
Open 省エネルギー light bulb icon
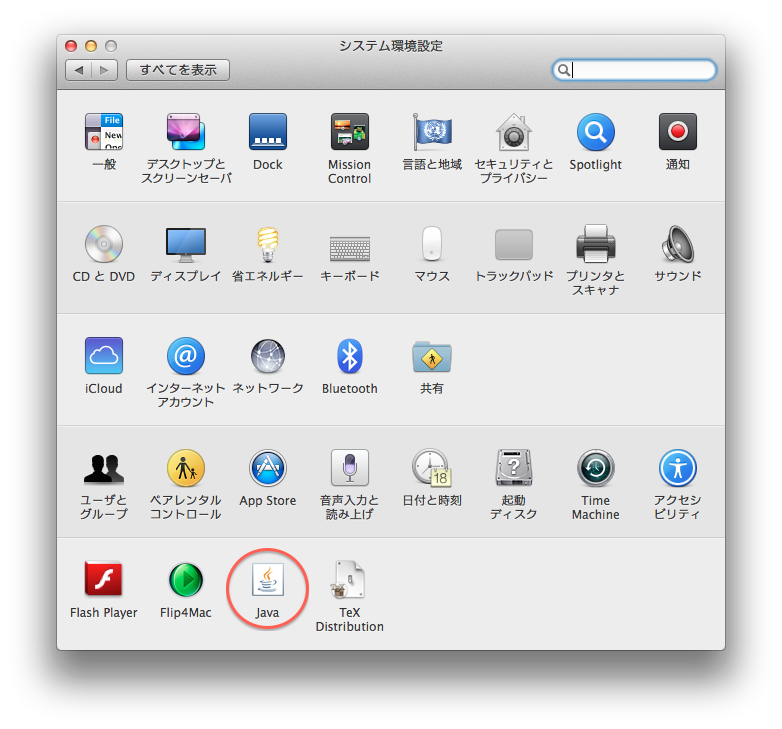268,244
